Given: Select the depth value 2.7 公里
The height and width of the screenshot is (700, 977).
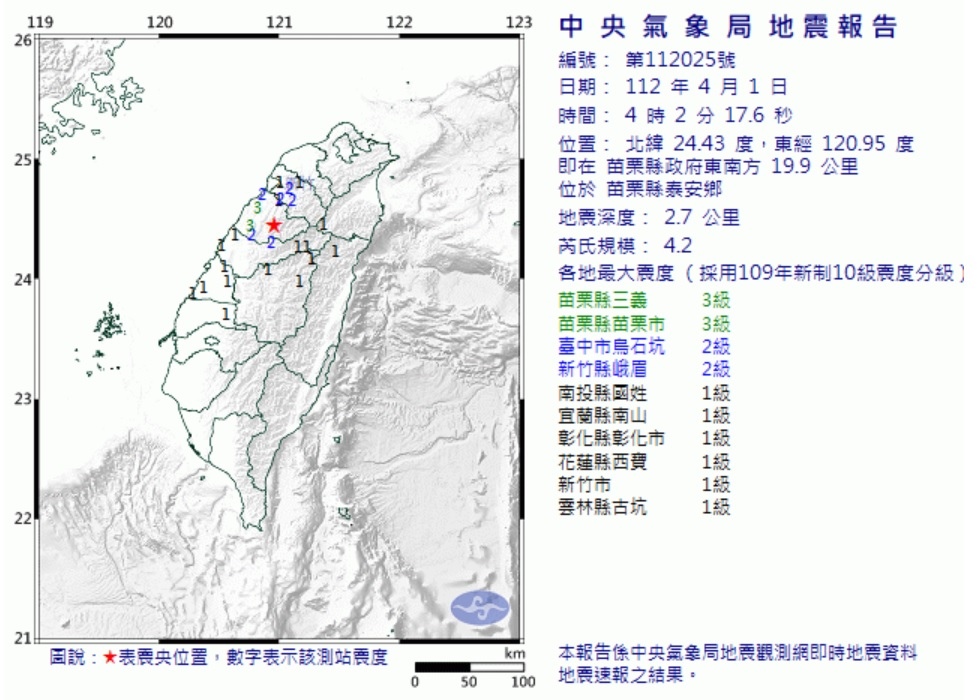Looking at the screenshot, I should coord(702,218).
